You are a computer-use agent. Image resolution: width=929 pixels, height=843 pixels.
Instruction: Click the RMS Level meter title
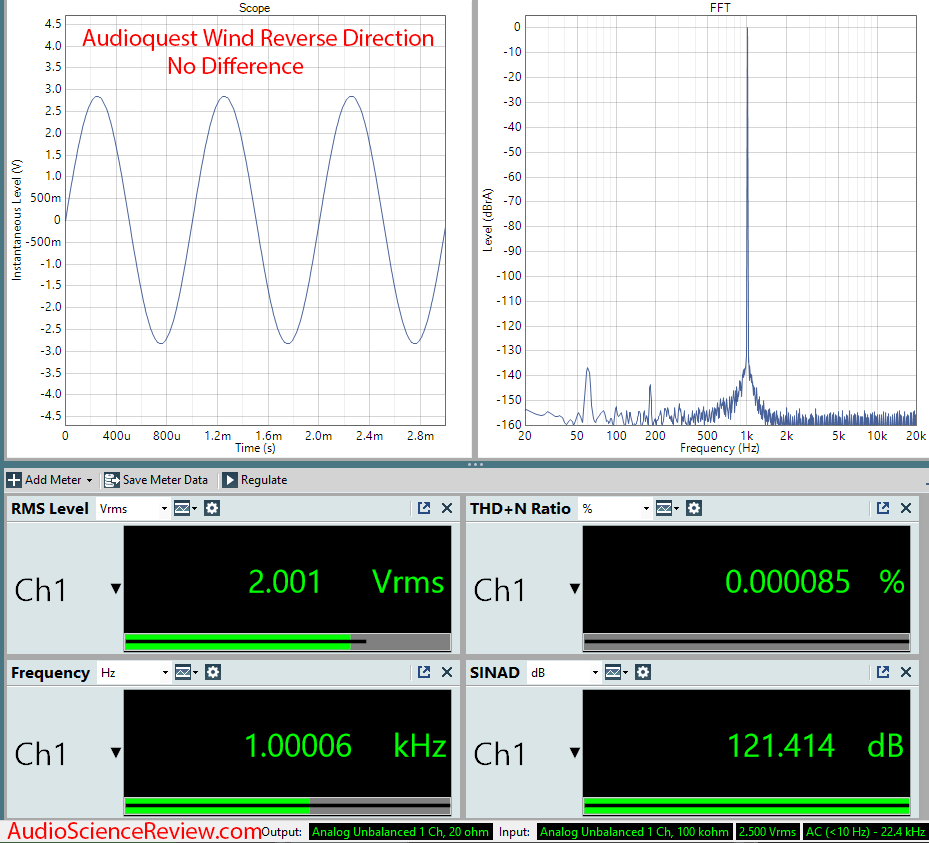pos(50,509)
